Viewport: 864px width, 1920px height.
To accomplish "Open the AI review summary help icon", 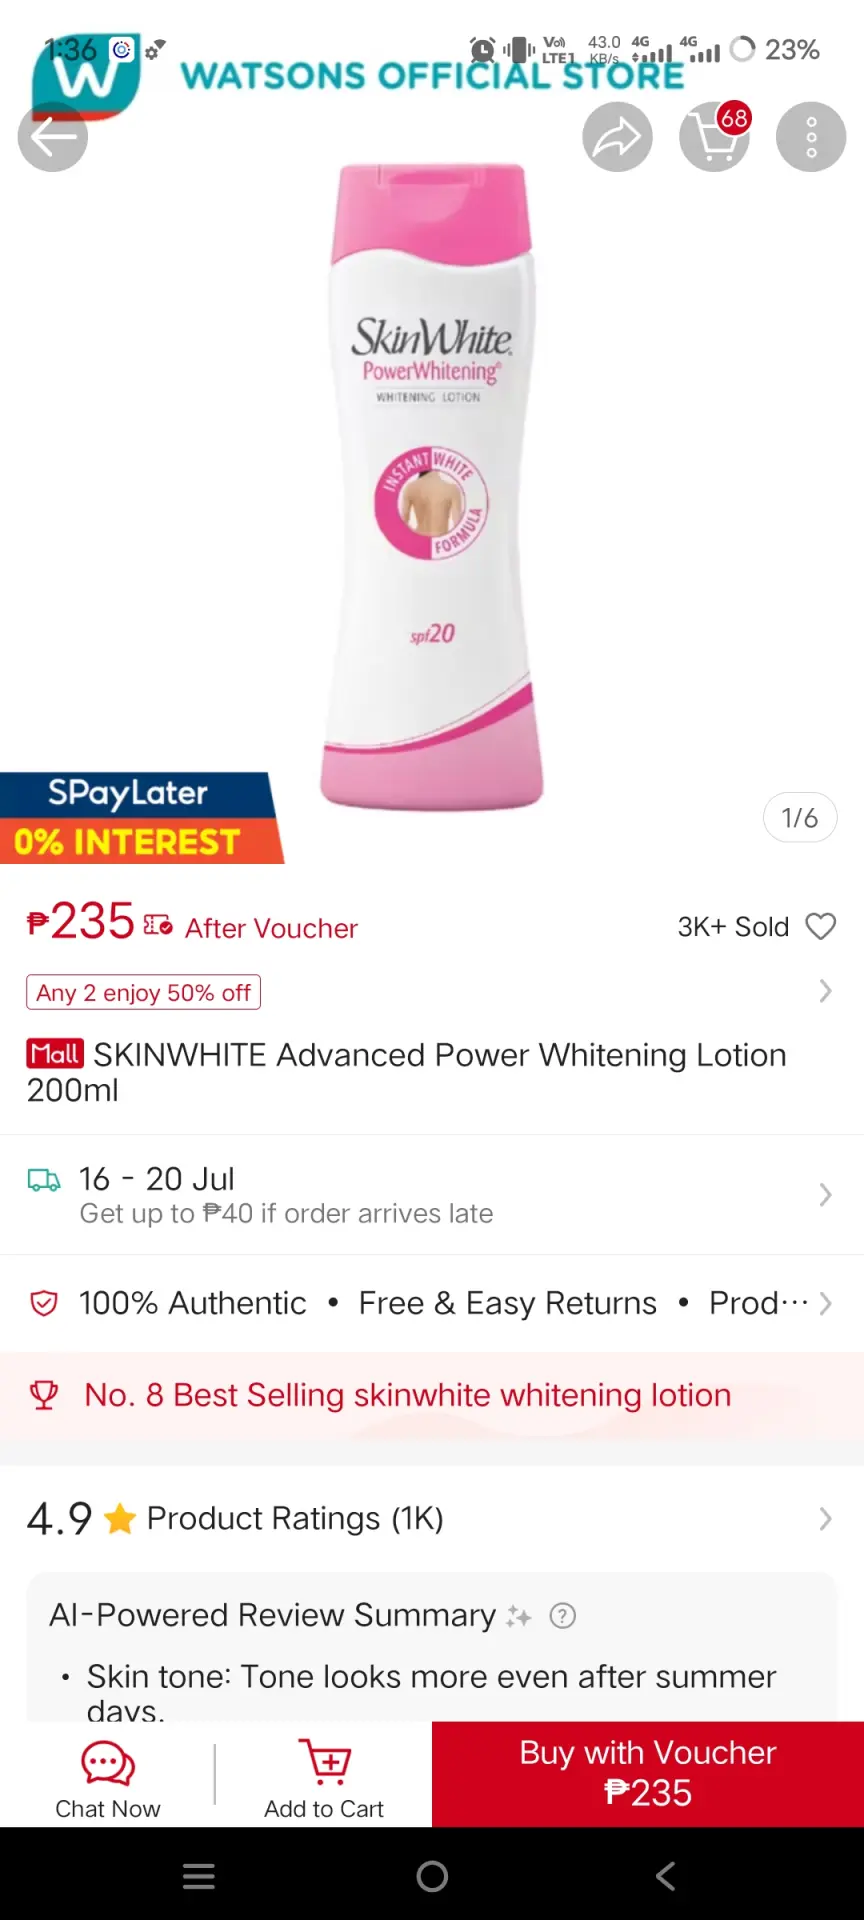I will (563, 1616).
